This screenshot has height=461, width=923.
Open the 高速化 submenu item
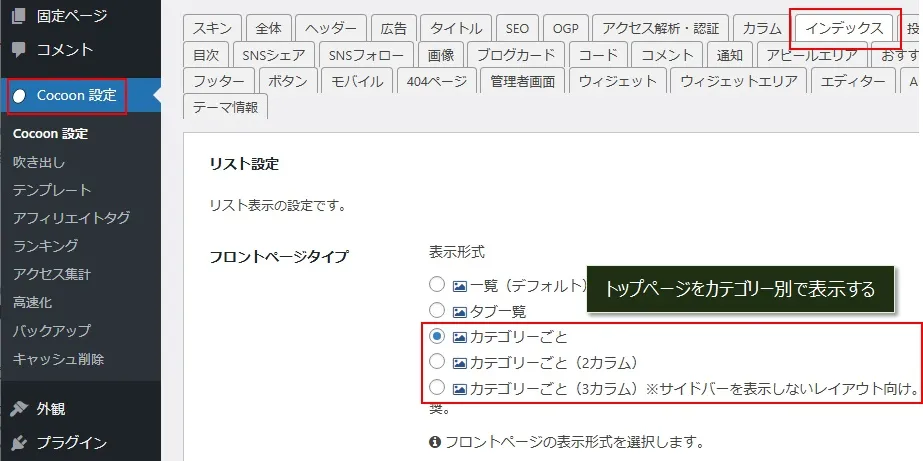[x=32, y=302]
